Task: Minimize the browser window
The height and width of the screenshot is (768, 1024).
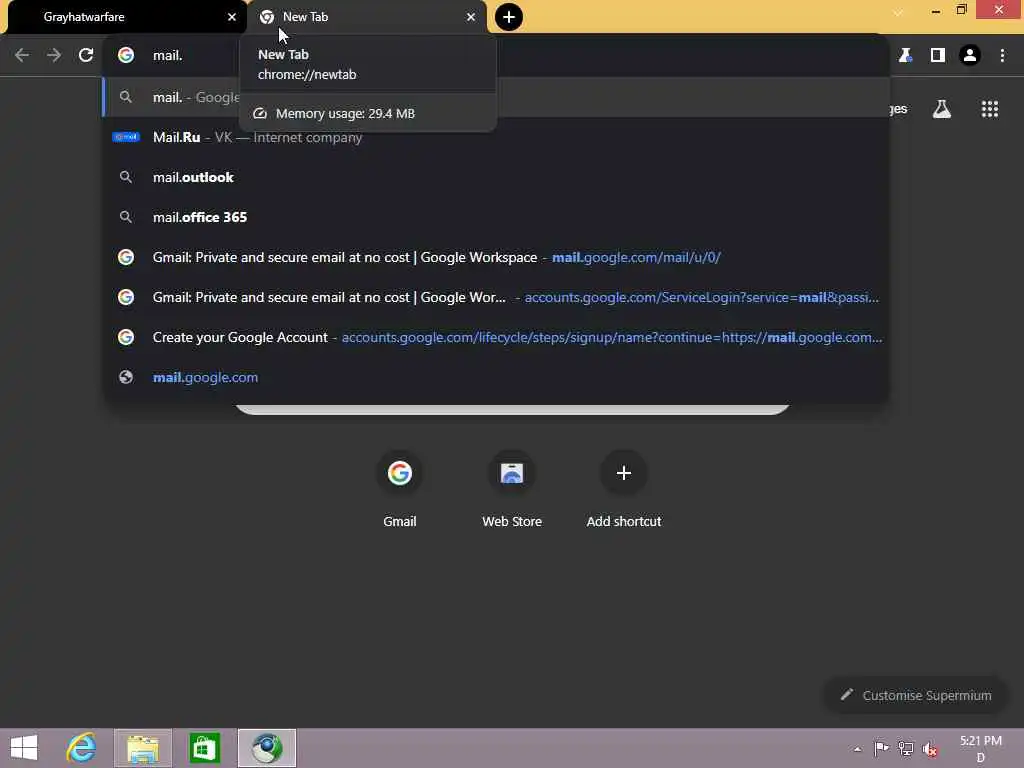Action: click(x=936, y=10)
